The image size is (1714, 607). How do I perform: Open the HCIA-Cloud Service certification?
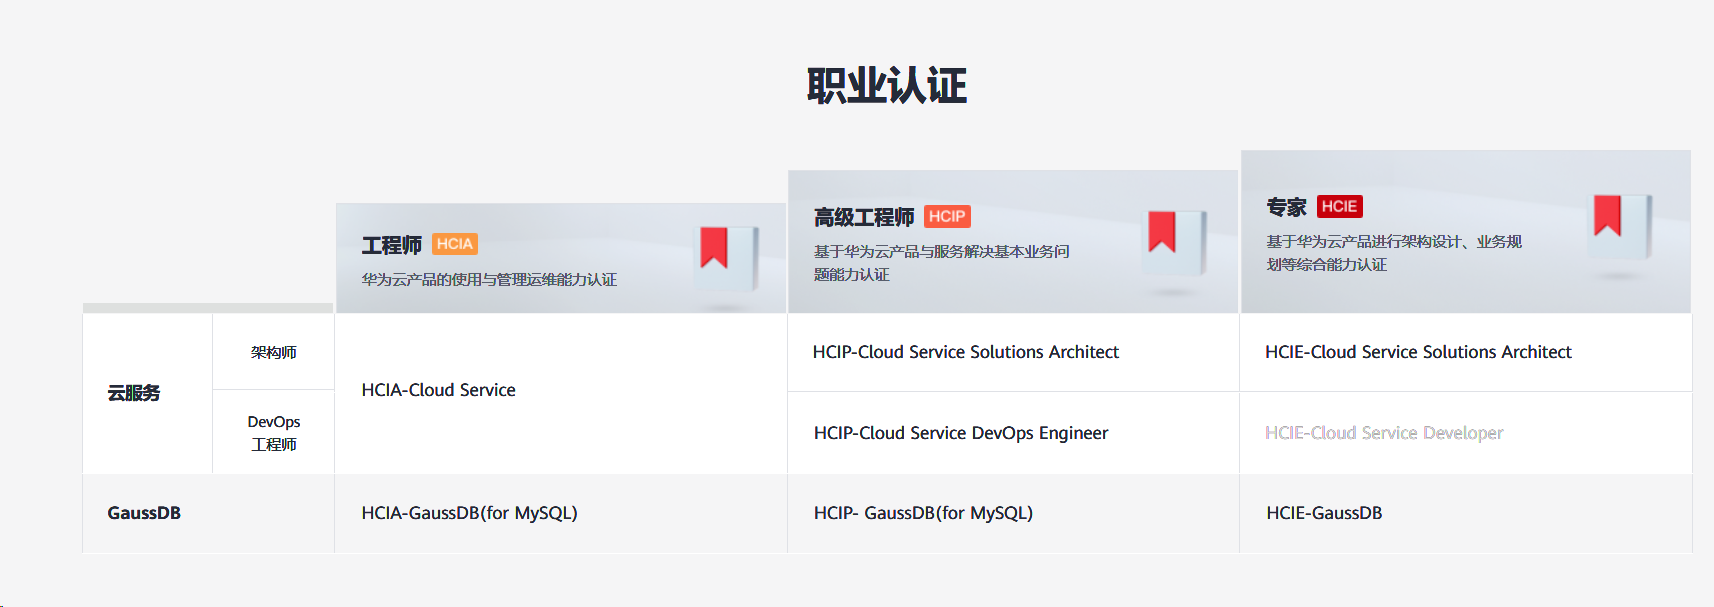pos(438,390)
